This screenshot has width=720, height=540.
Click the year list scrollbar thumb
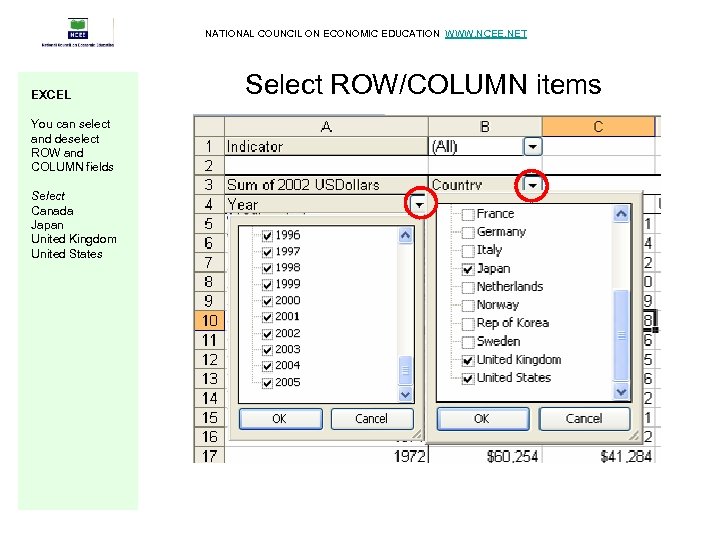(405, 370)
